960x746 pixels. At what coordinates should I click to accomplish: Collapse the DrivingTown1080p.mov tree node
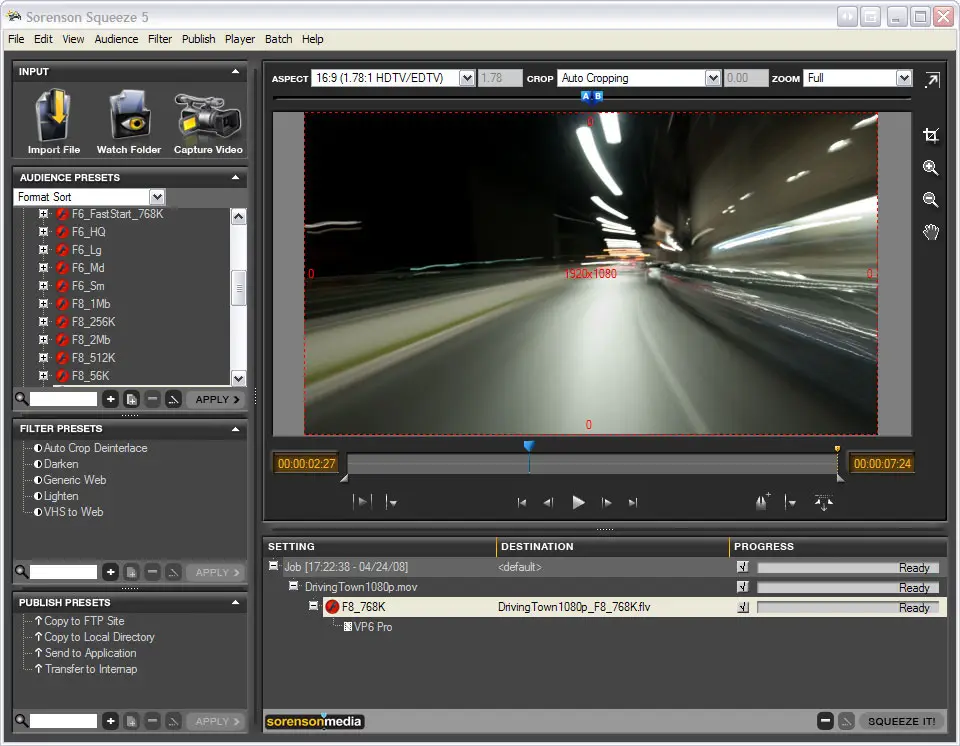[x=293, y=586]
